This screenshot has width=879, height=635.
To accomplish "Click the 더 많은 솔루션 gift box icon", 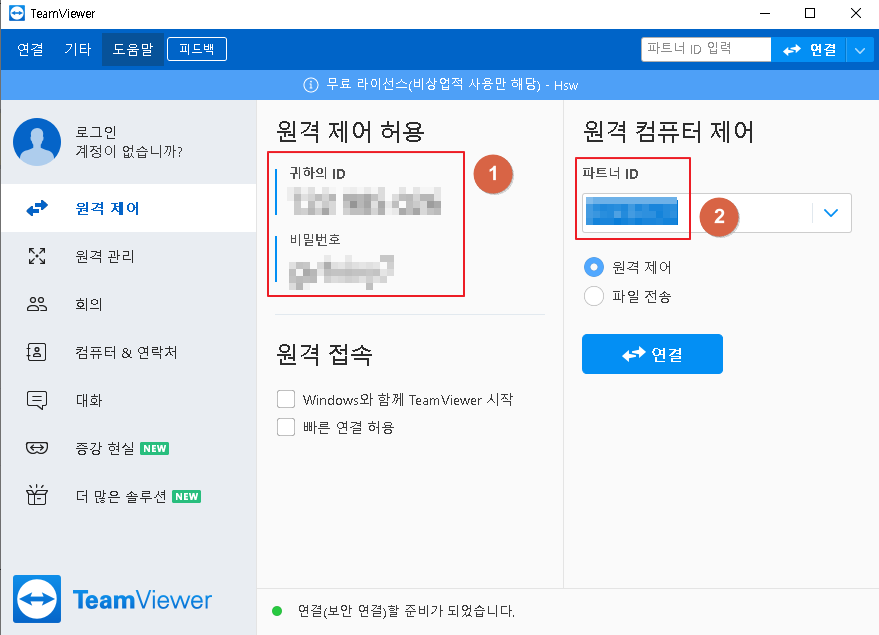I will pyautogui.click(x=37, y=495).
